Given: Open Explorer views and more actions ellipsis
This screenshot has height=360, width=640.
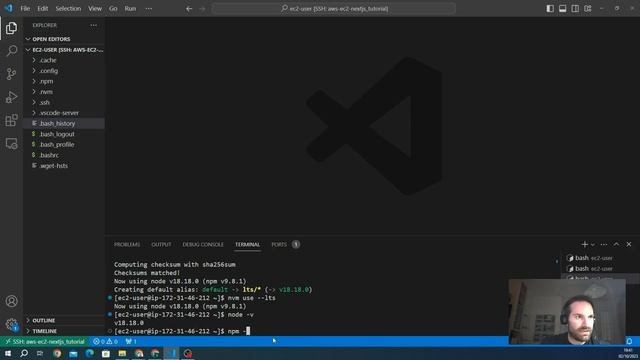Looking at the screenshot, I should point(93,25).
